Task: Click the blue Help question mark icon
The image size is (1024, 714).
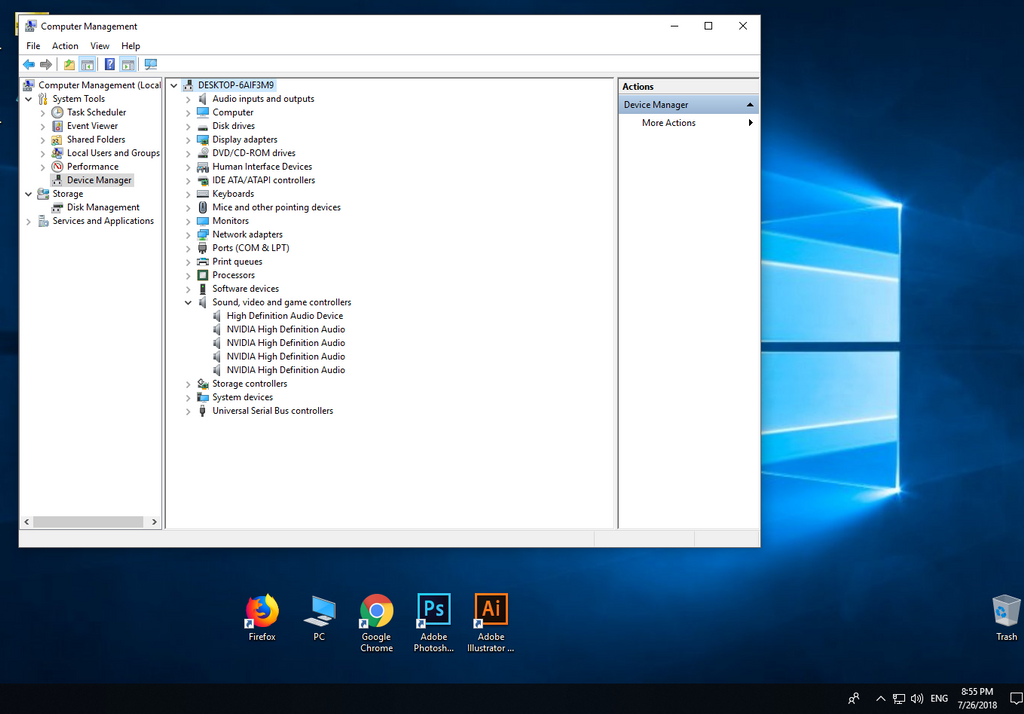Action: 110,65
